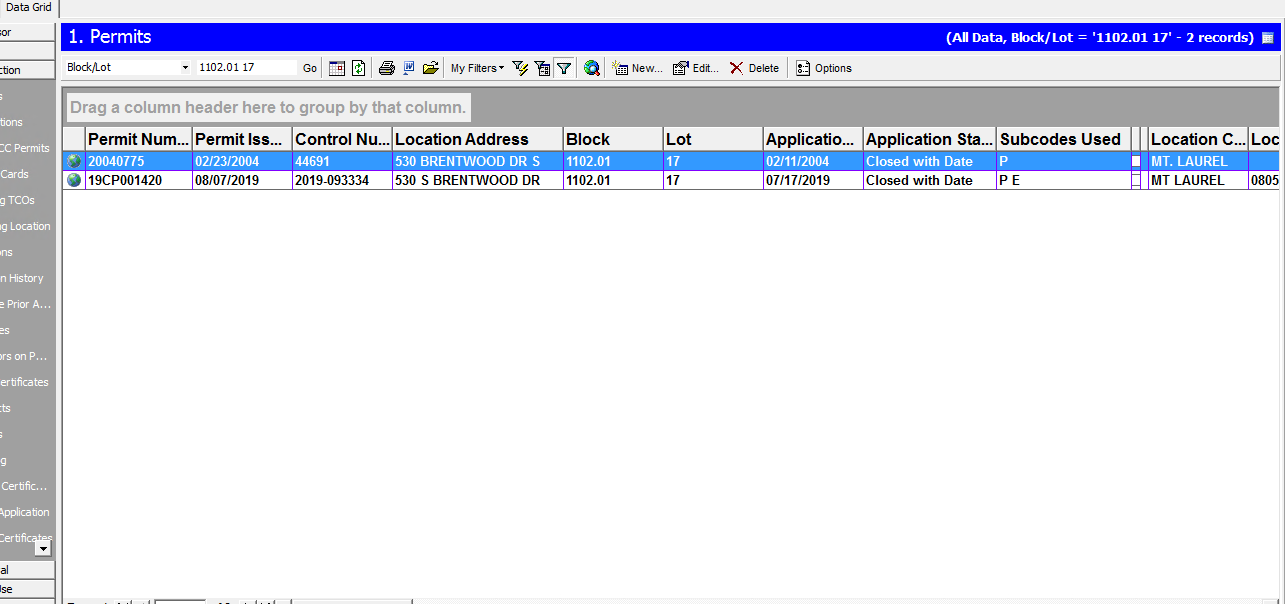1285x604 pixels.
Task: Click the open folder toolbar icon
Action: pos(431,68)
